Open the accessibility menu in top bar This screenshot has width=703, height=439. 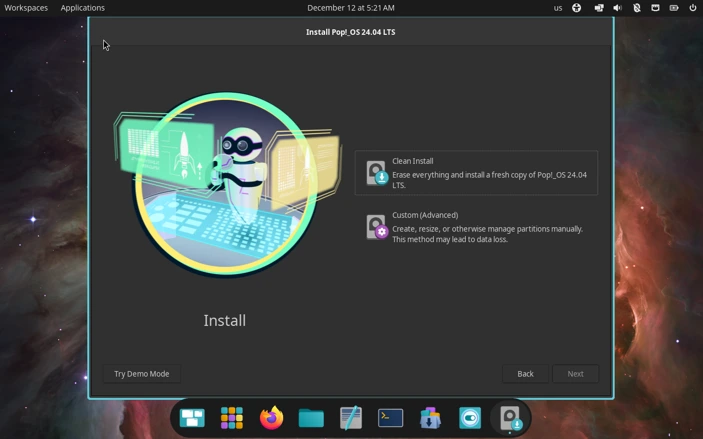pos(577,8)
